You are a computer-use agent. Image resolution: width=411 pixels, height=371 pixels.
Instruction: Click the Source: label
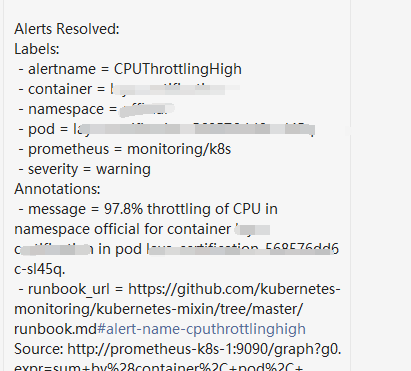39,349
